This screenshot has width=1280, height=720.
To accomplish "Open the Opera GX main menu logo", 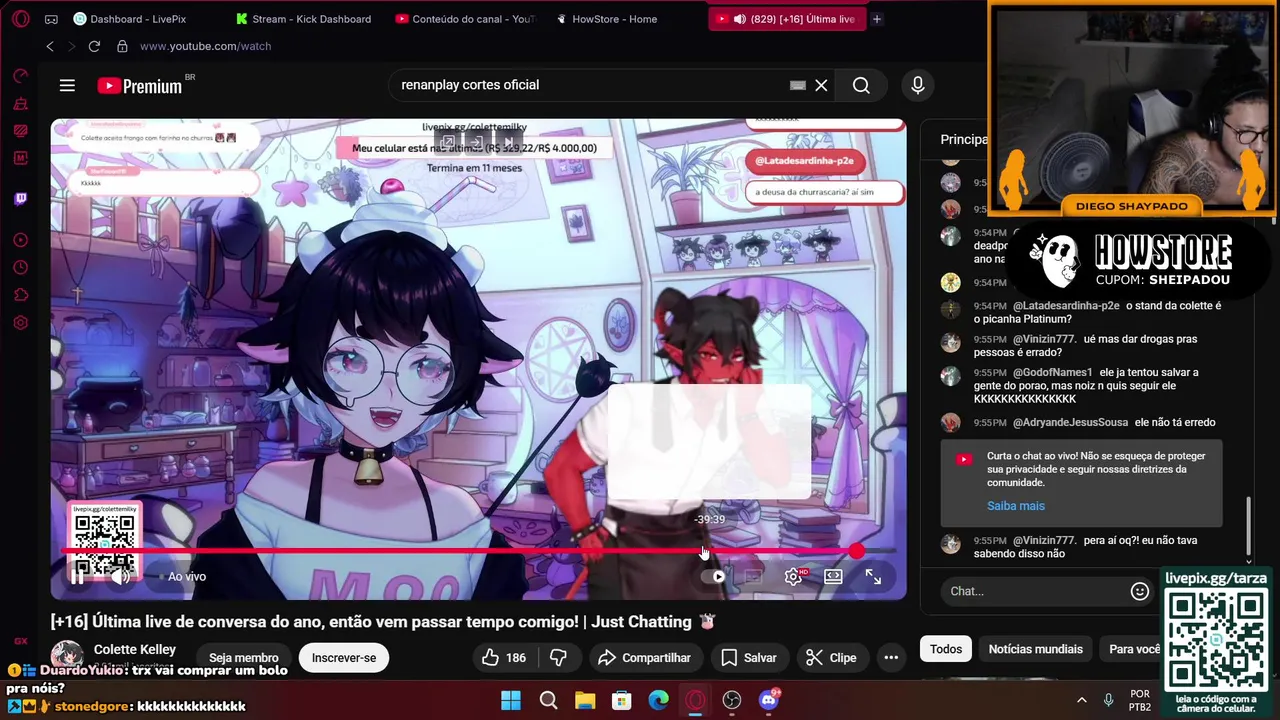I will click(x=20, y=19).
